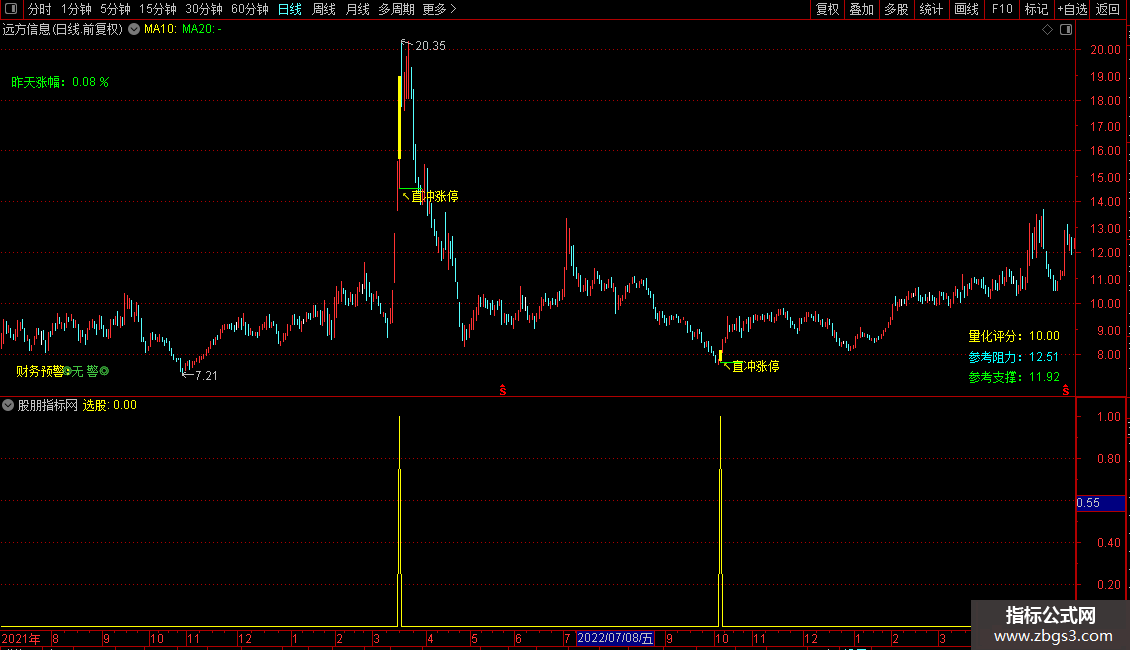Open 多周期 multi-period view
The image size is (1130, 650).
[396, 9]
